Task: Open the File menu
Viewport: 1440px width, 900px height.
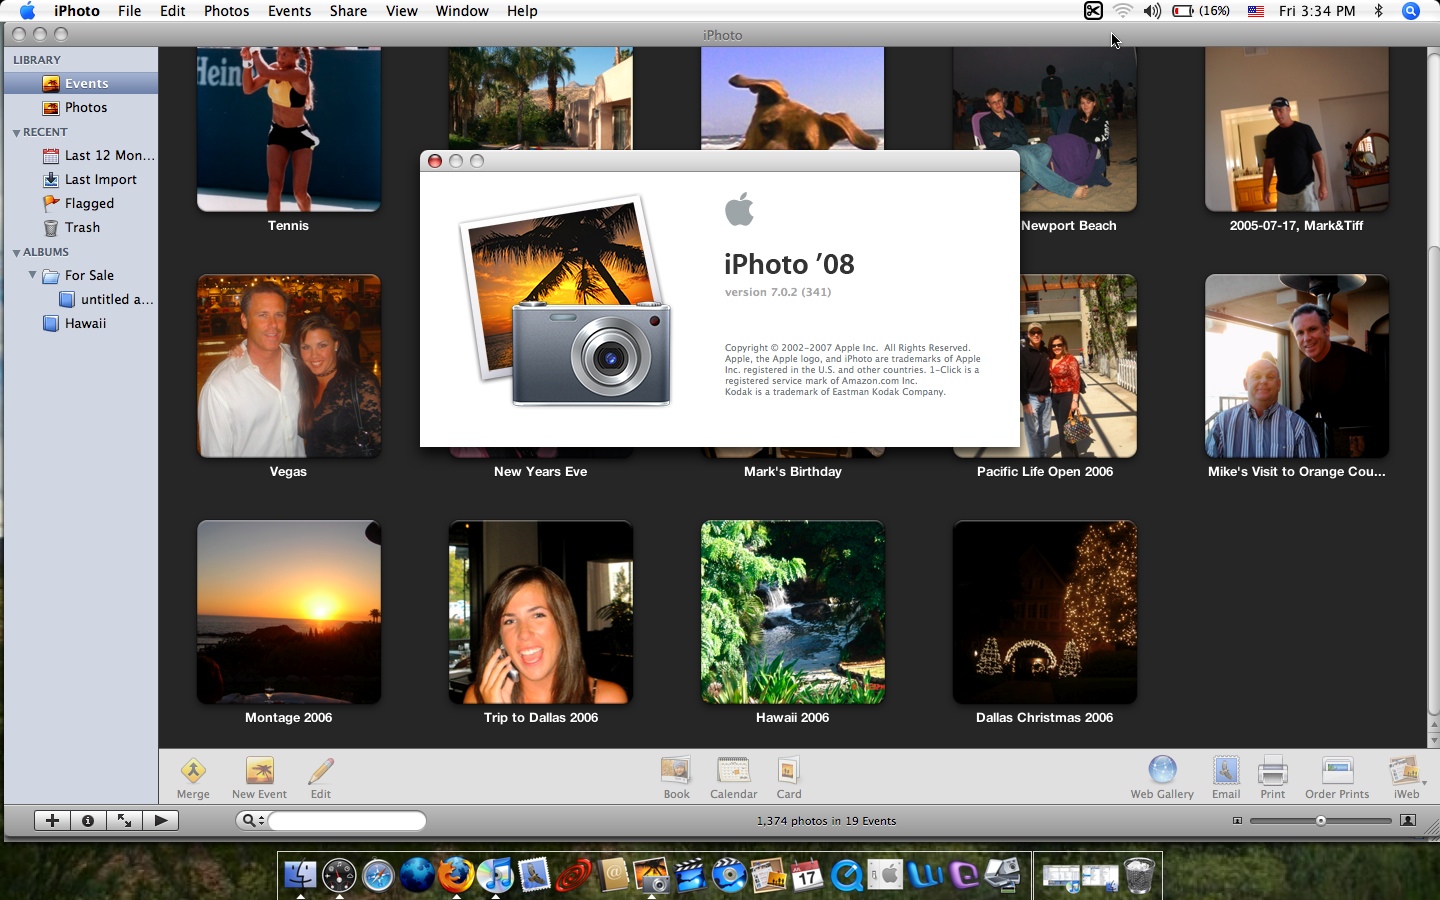Action: pyautogui.click(x=129, y=11)
